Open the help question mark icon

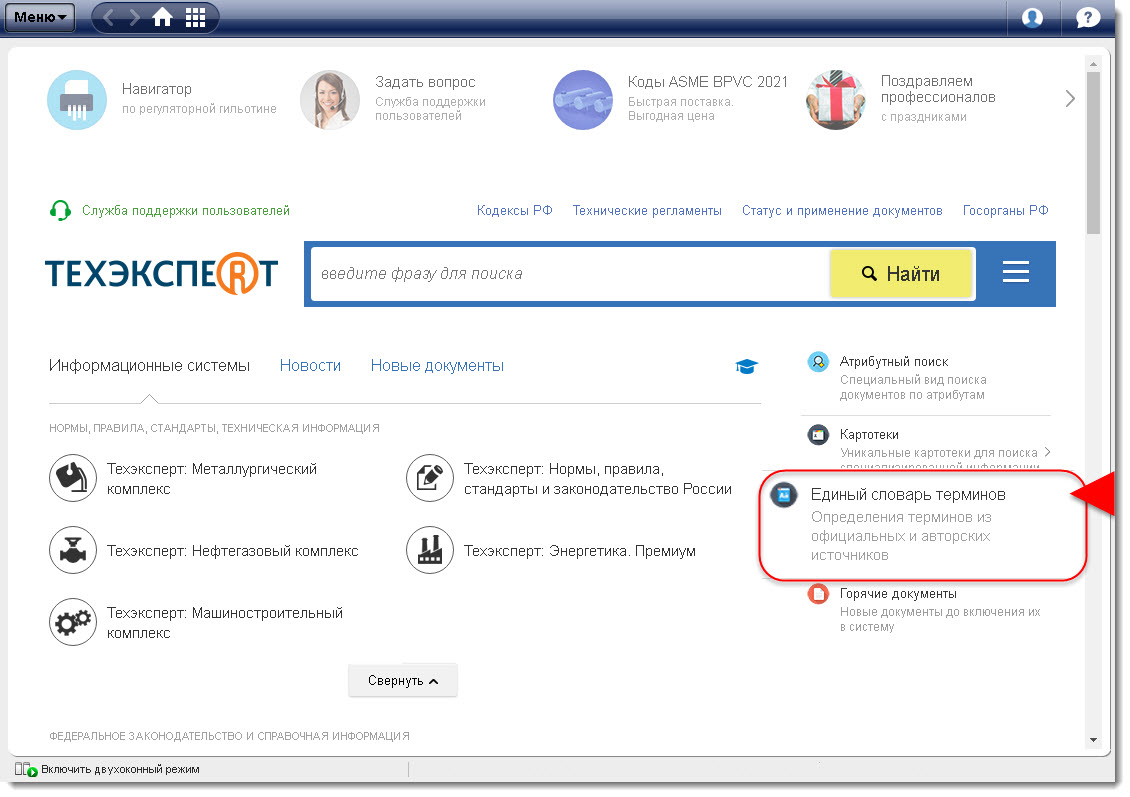[x=1087, y=17]
